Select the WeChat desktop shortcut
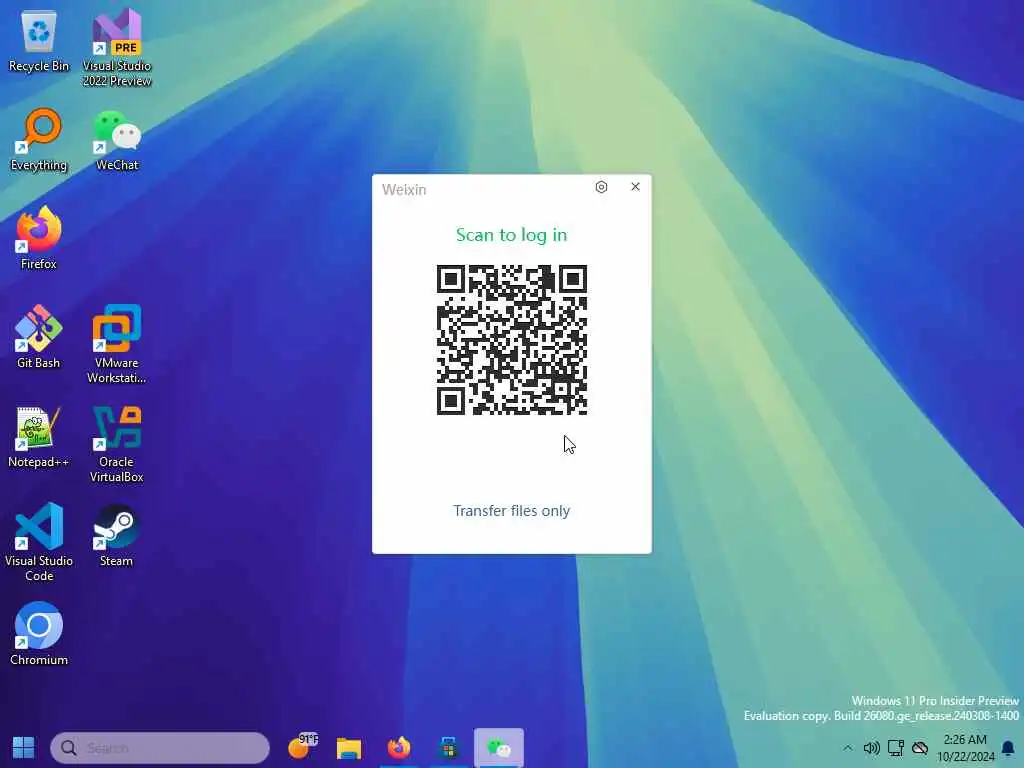Viewport: 1024px width, 768px height. pyautogui.click(x=117, y=140)
